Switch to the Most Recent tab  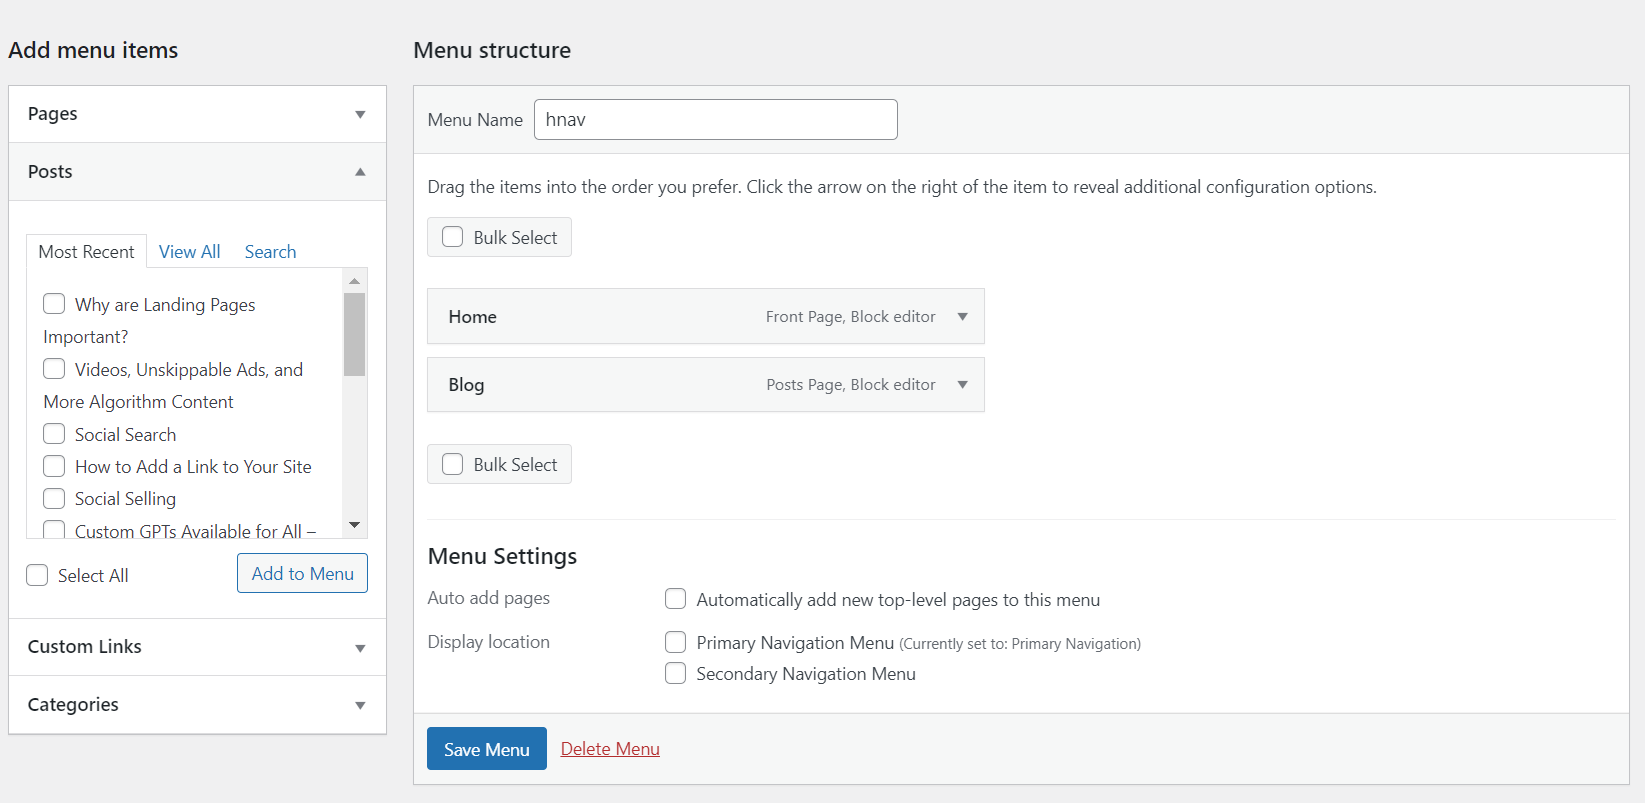86,252
